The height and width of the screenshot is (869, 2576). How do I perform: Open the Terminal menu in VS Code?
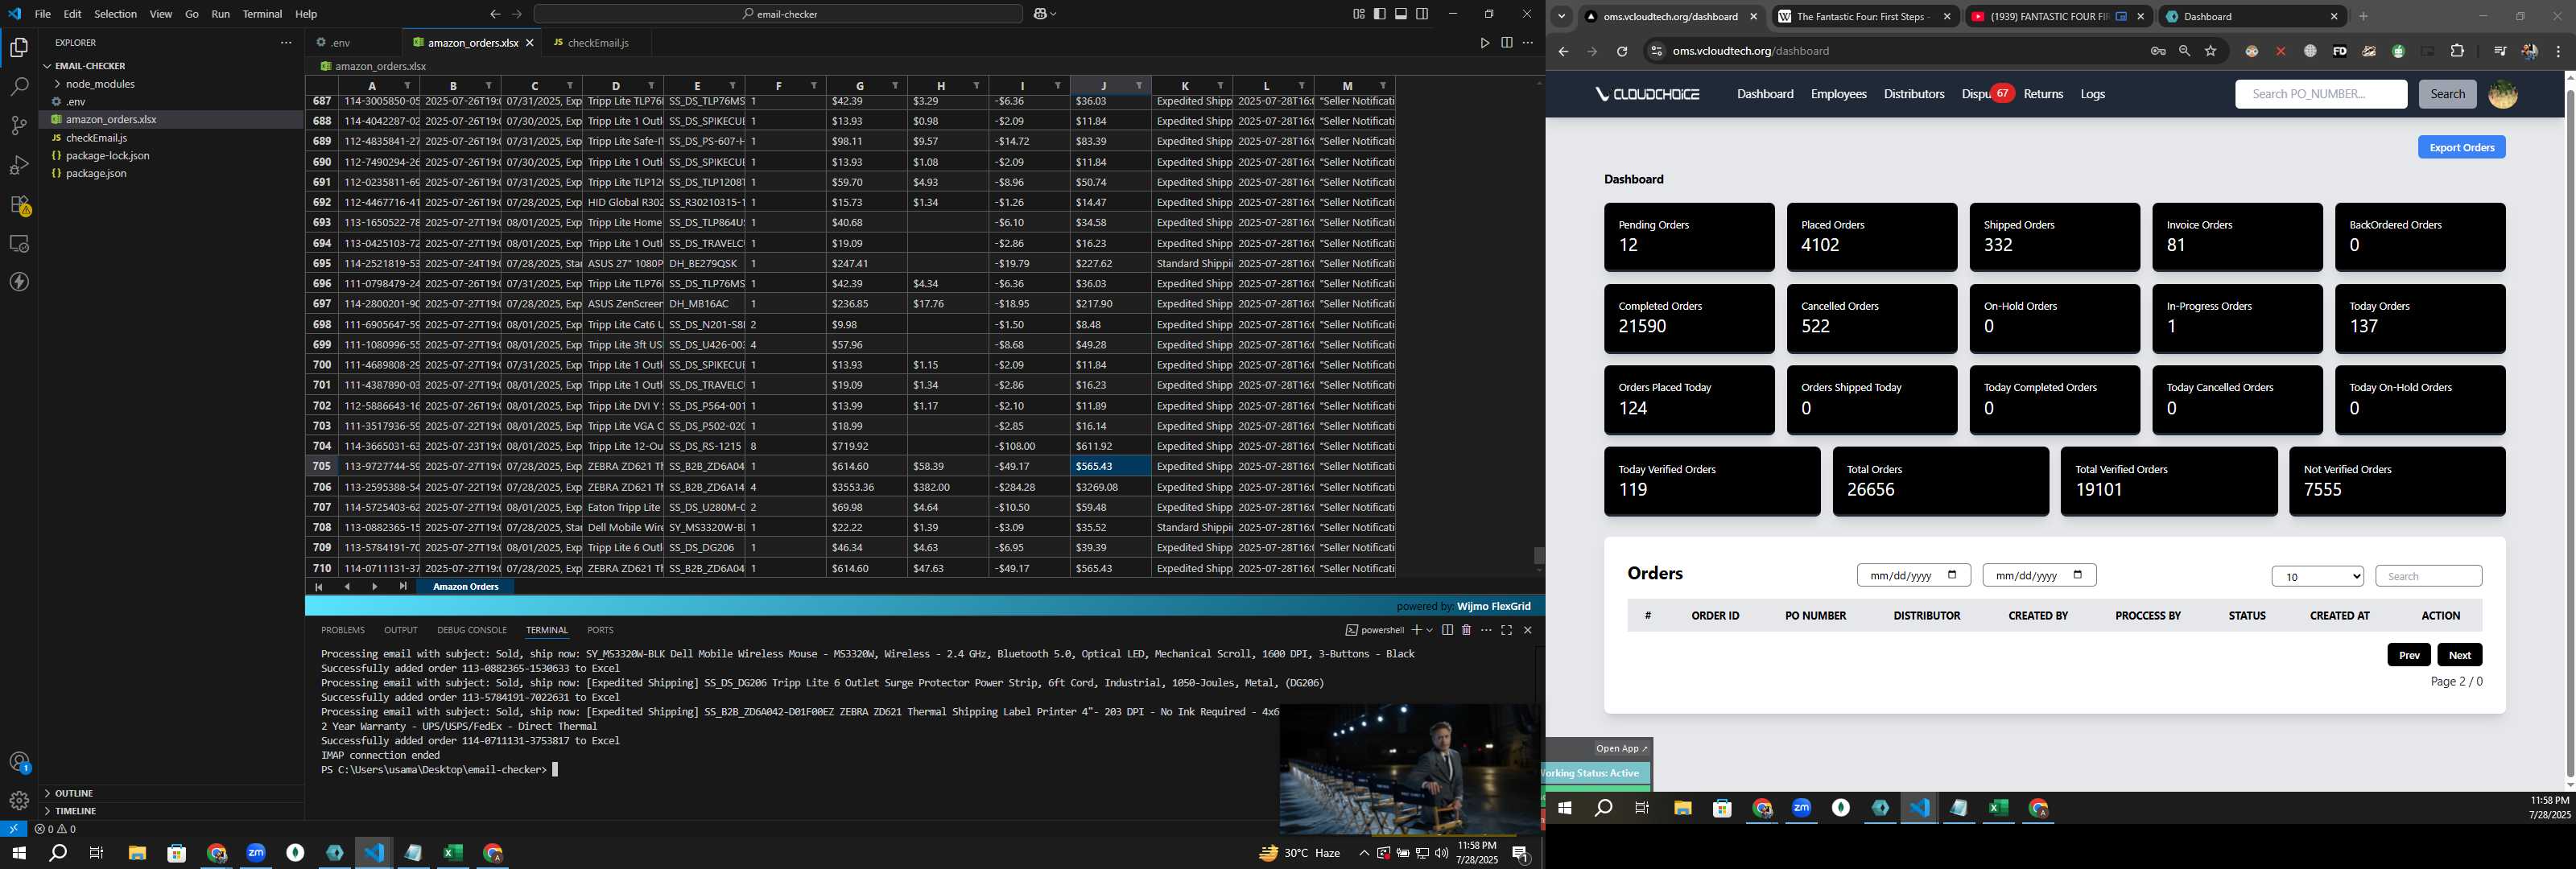[x=262, y=14]
